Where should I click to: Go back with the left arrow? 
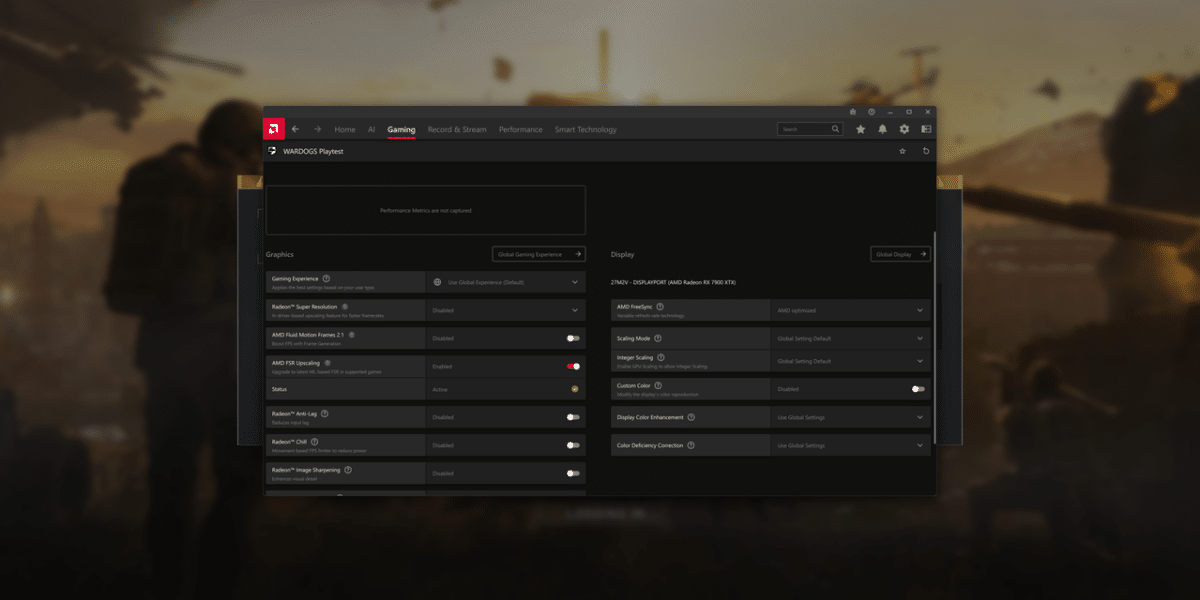point(295,129)
